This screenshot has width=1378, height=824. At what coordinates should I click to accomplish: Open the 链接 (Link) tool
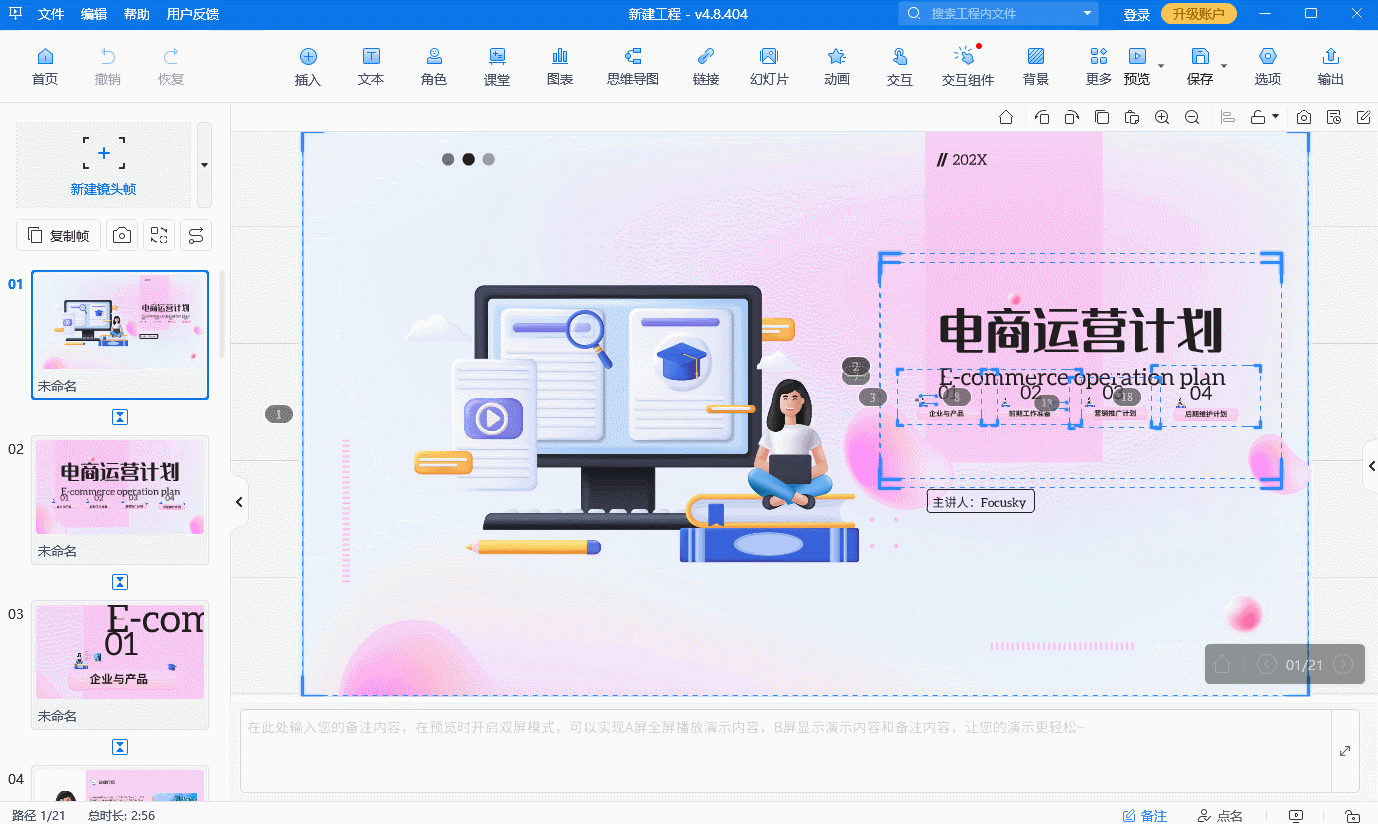click(706, 66)
